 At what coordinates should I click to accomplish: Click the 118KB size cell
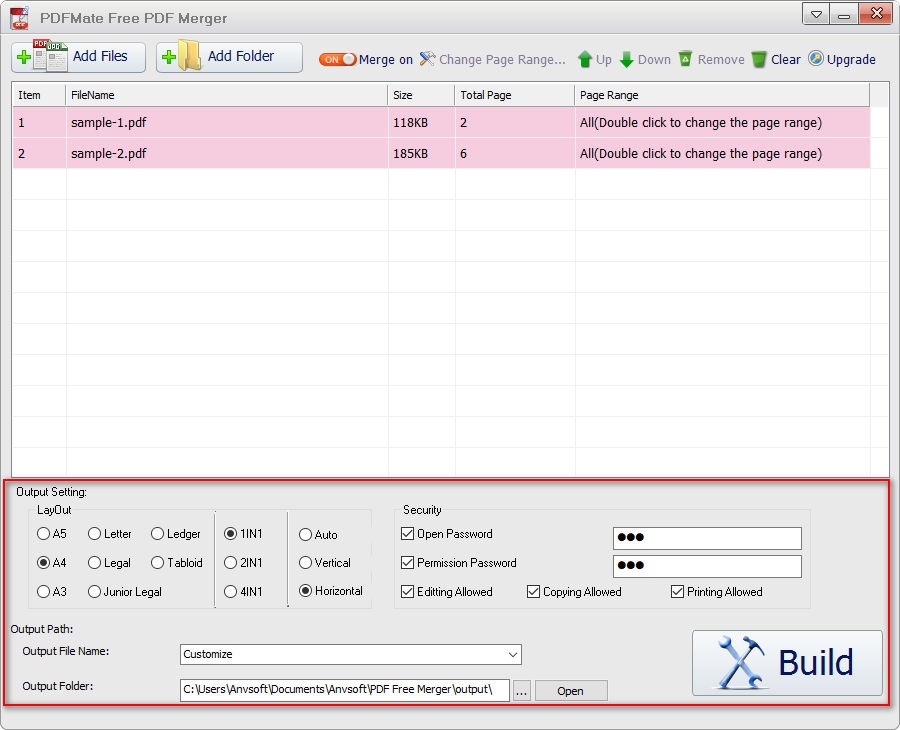tap(421, 122)
